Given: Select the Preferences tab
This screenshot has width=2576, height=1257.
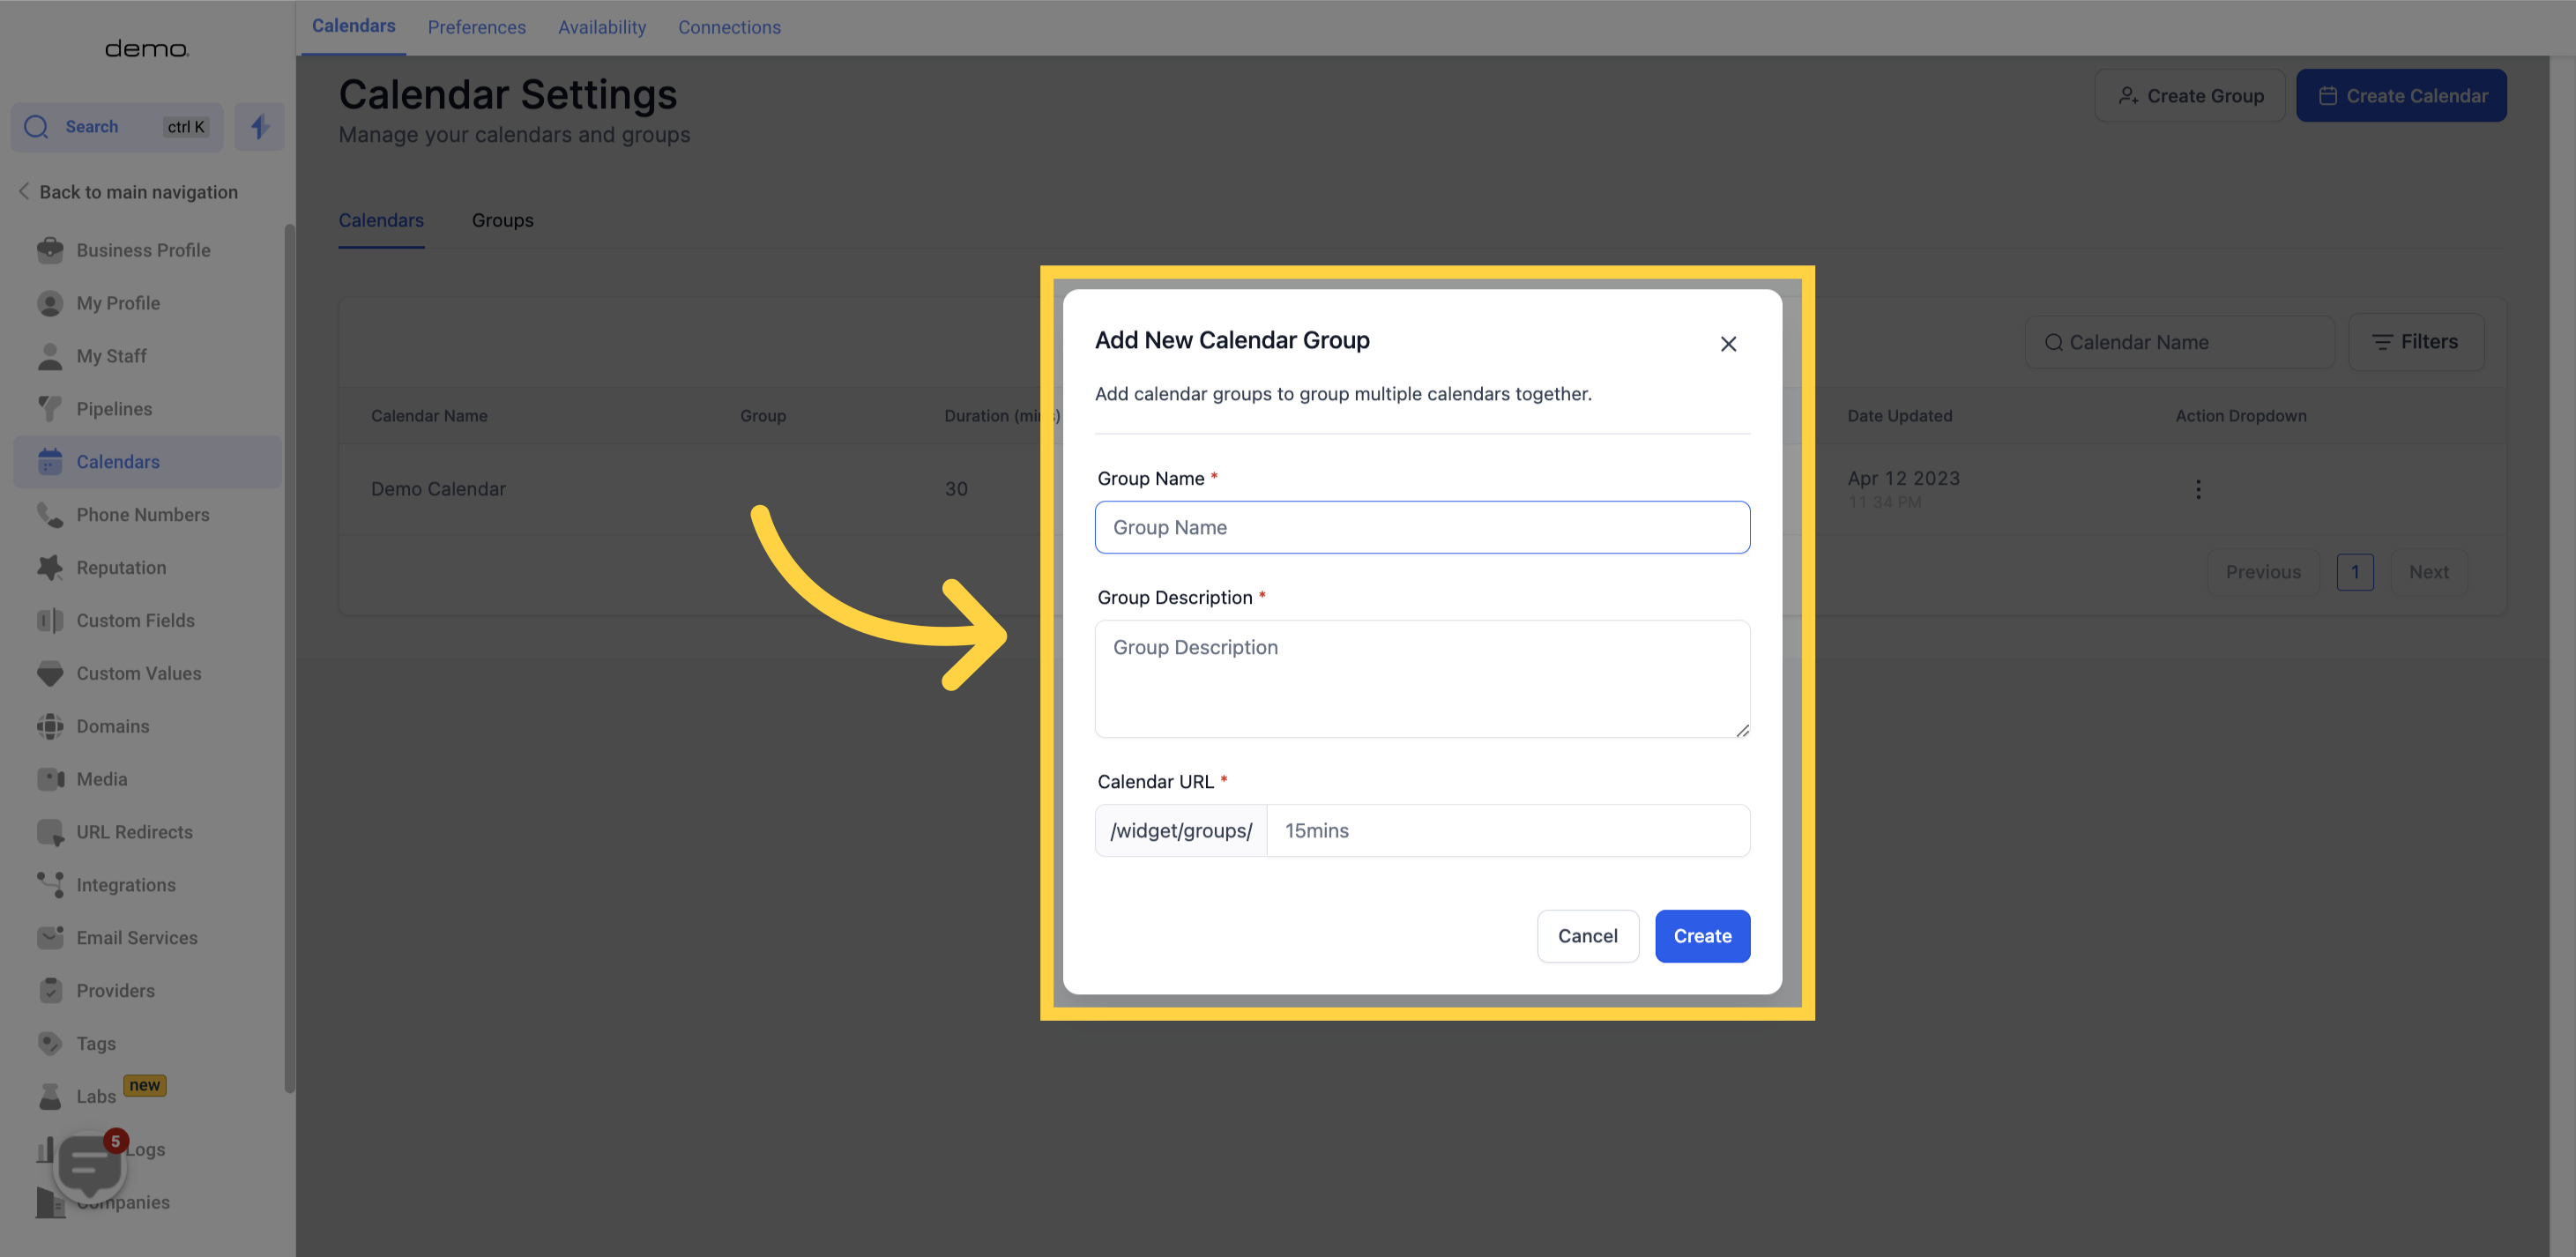Looking at the screenshot, I should [x=476, y=28].
